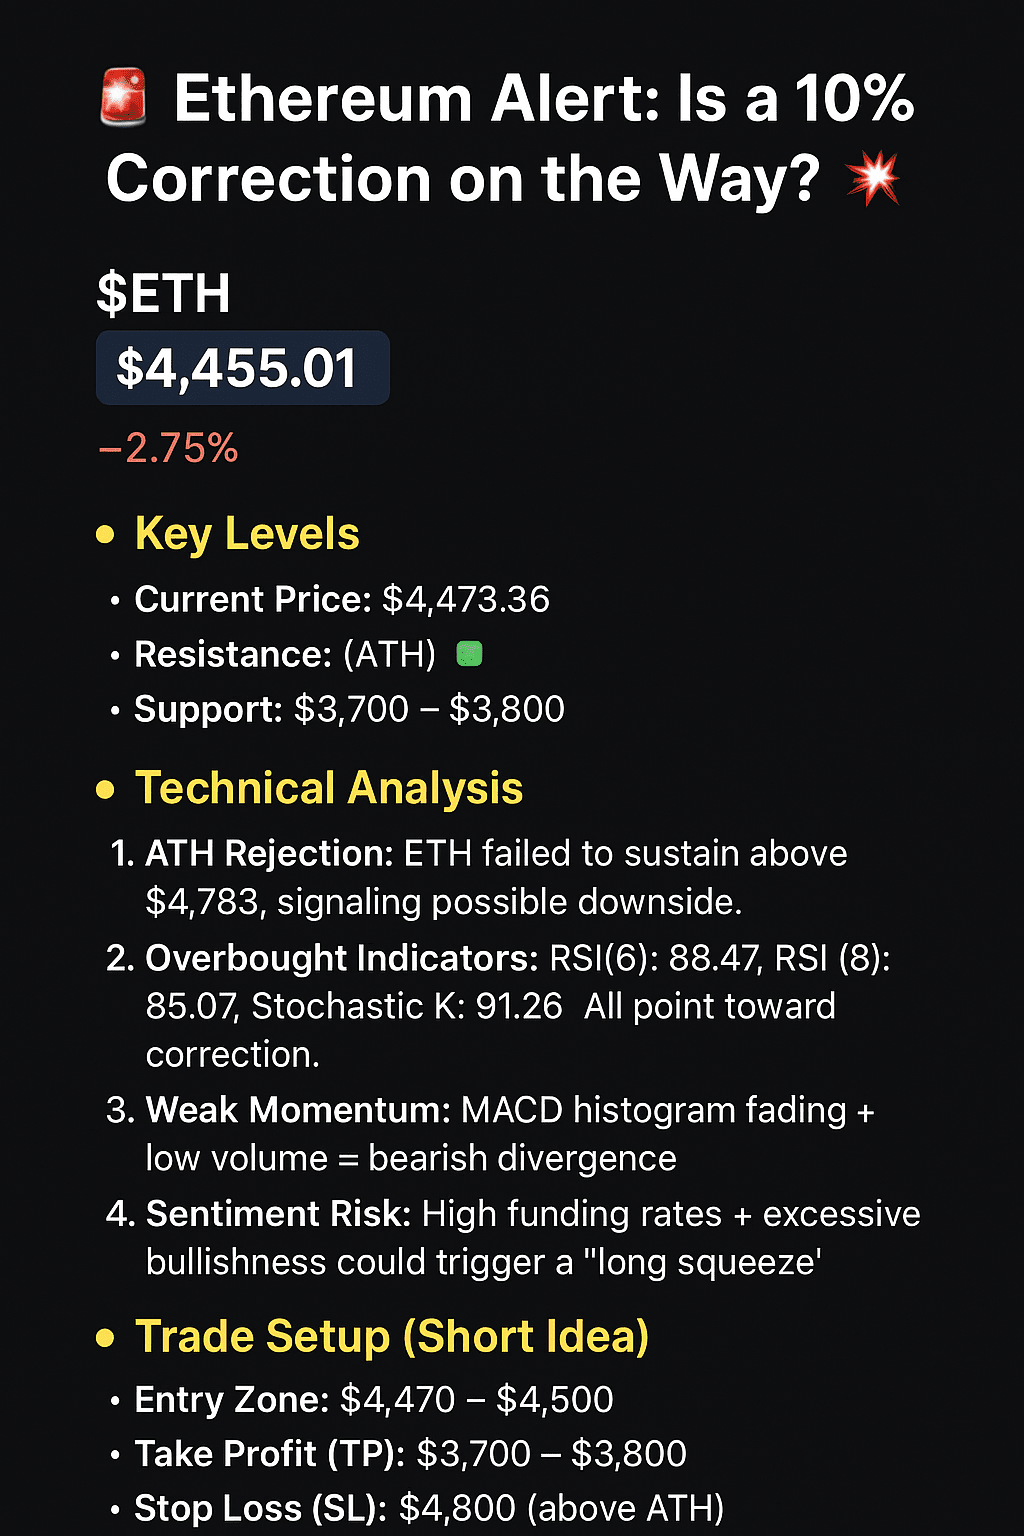Click the yellow bullet beside Trade Setup
Image resolution: width=1024 pixels, height=1536 pixels.
tap(105, 1338)
